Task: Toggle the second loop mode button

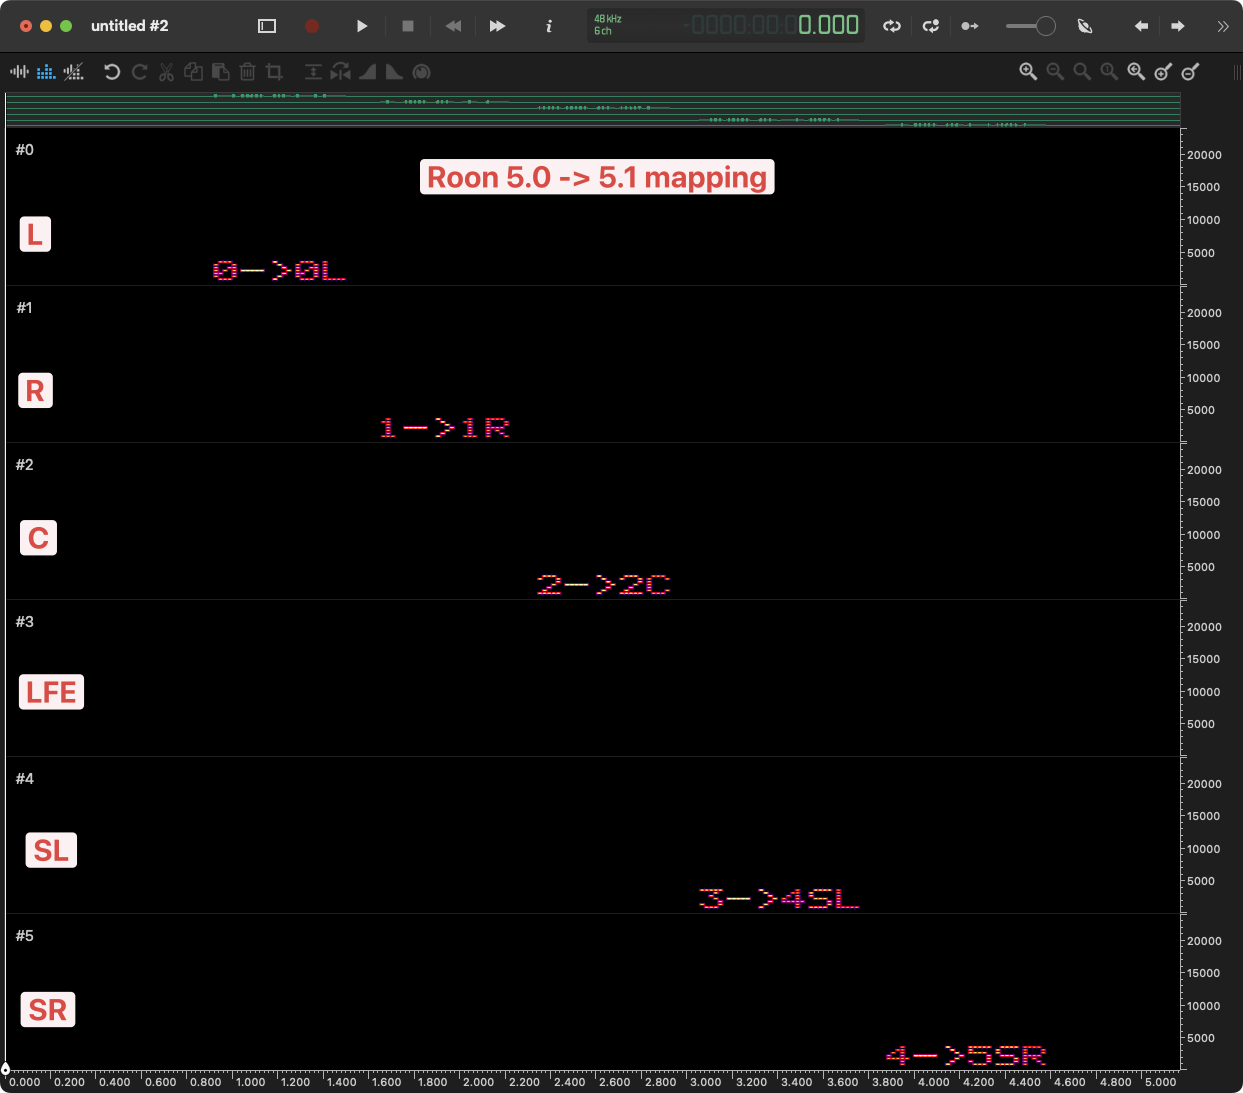Action: click(931, 26)
